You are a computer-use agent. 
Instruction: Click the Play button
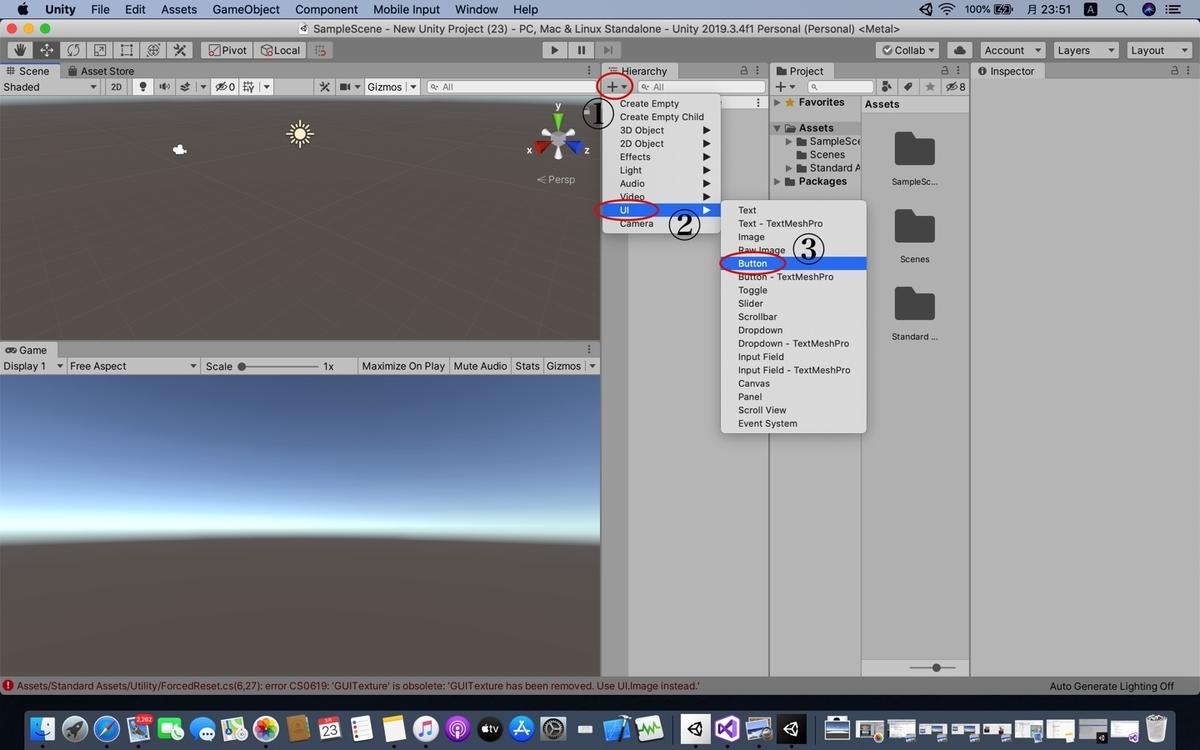tap(555, 50)
